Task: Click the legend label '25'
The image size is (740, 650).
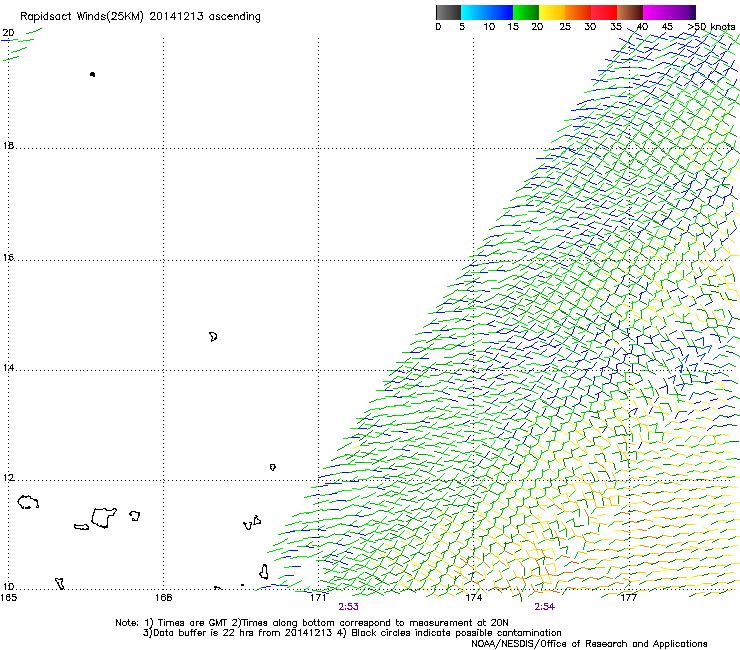Action: click(x=565, y=27)
